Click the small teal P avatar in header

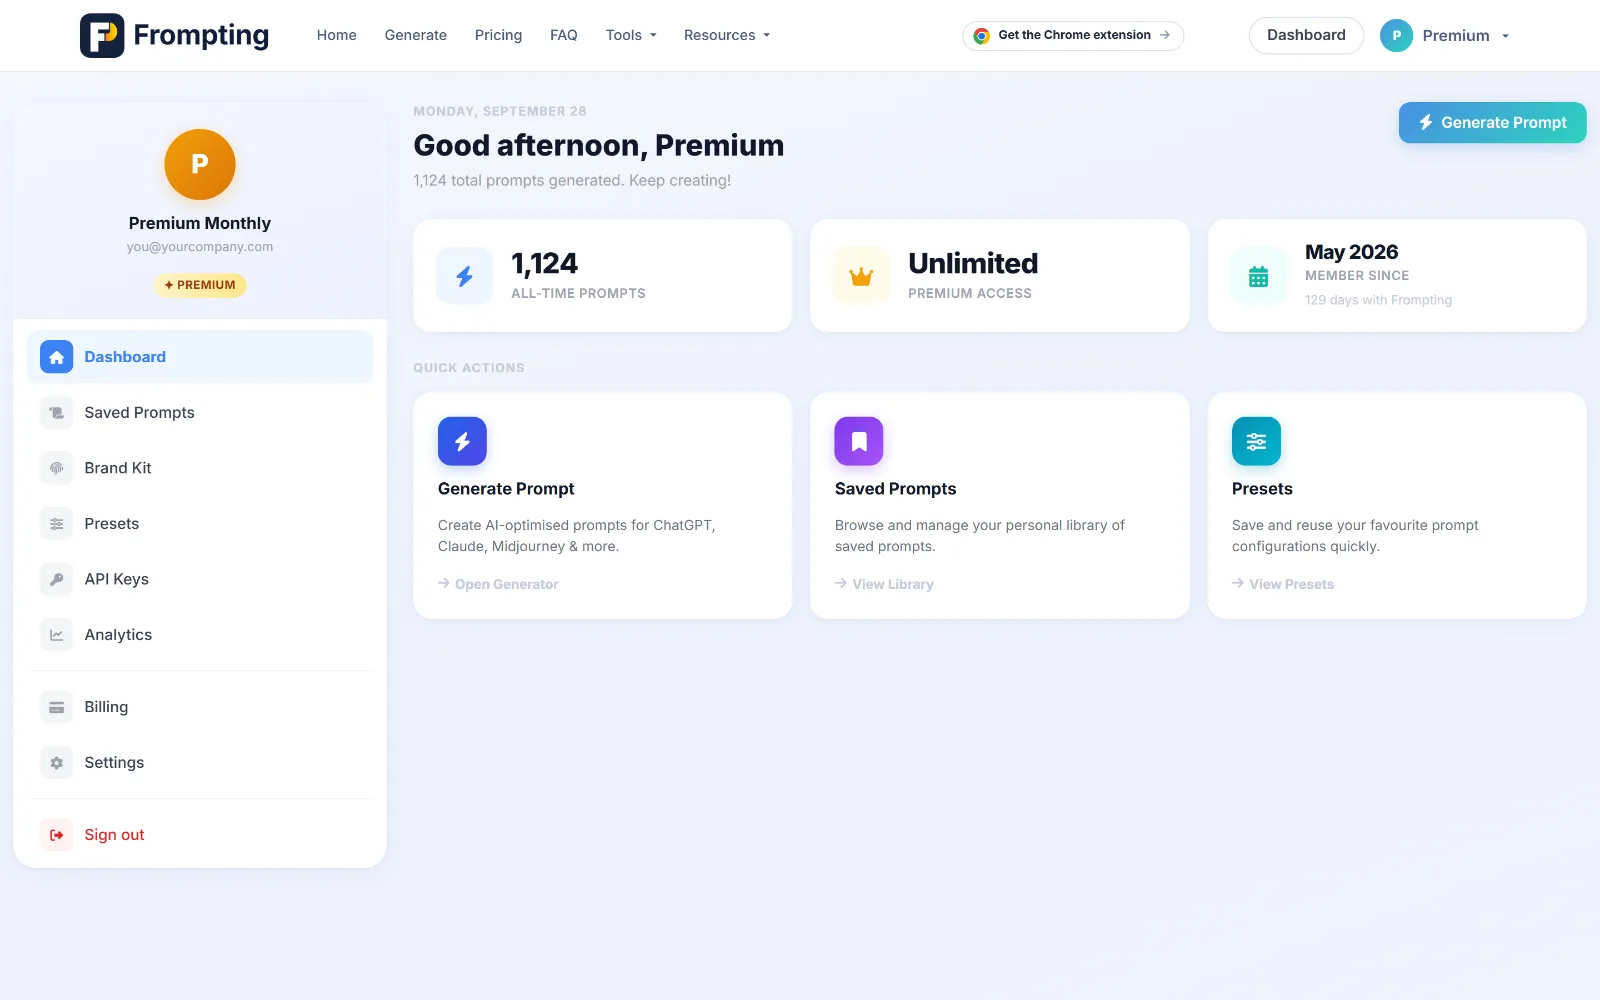point(1396,36)
